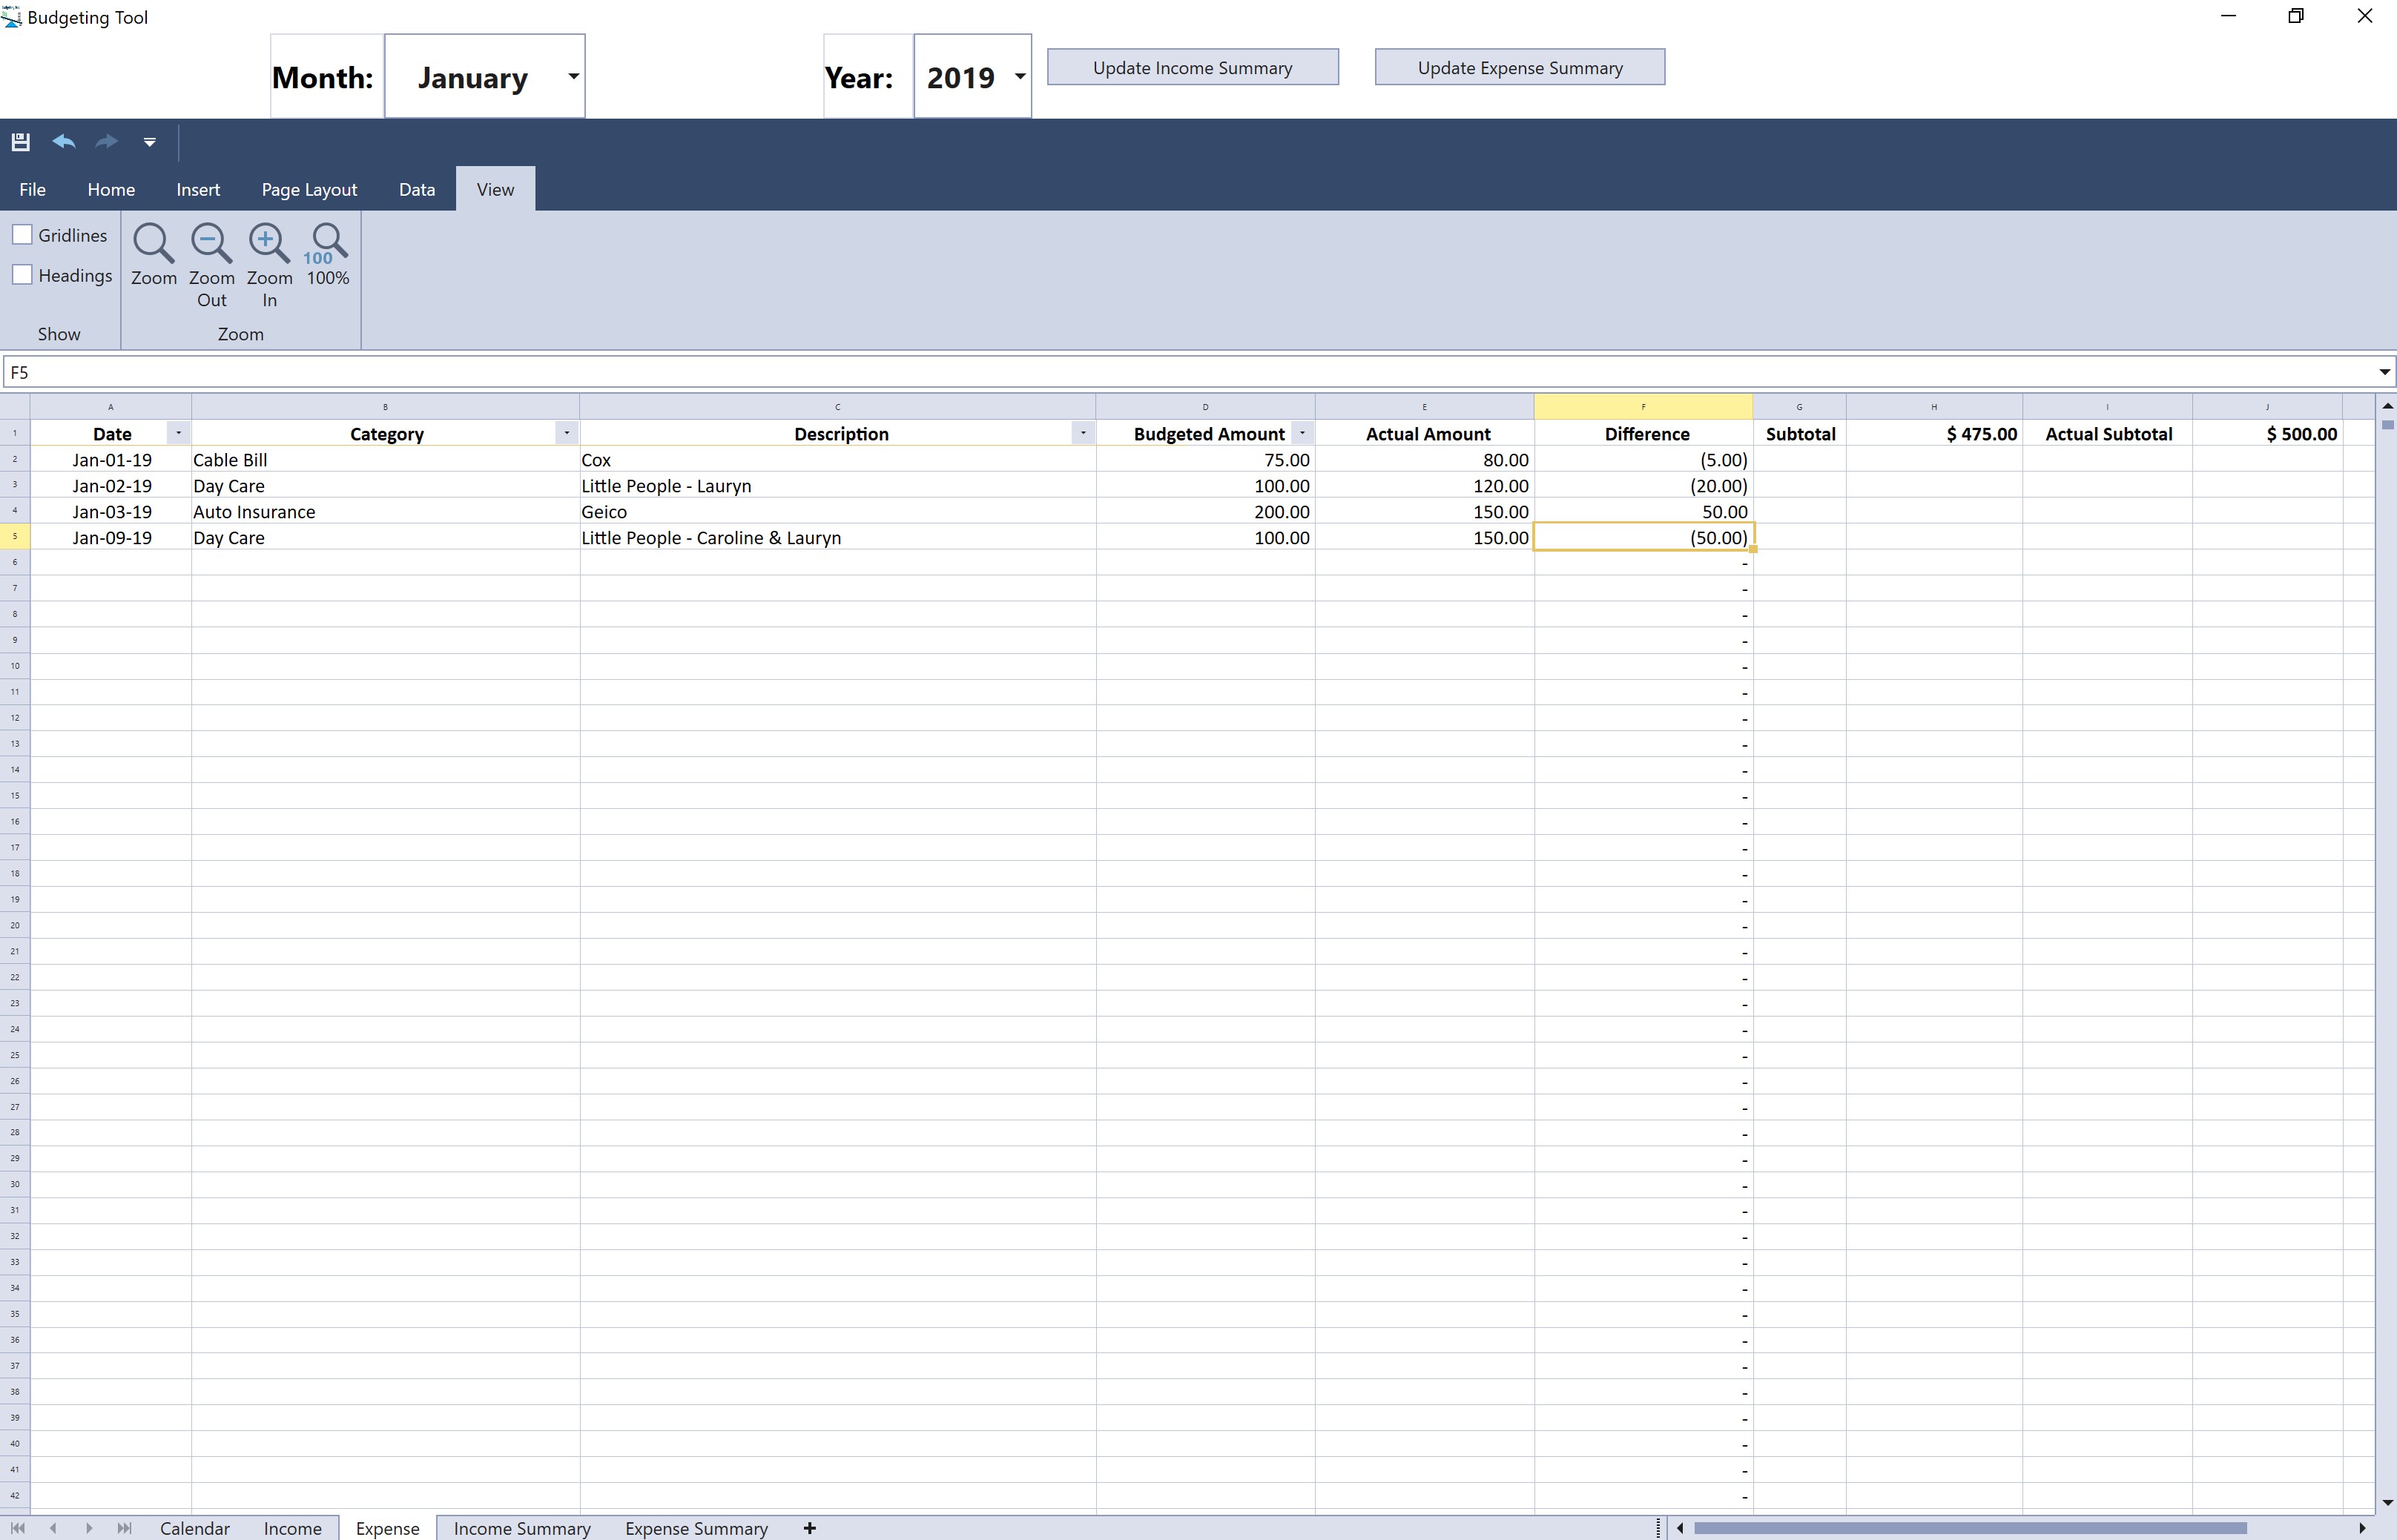Click the Zoom In icon
The image size is (2397, 1540).
[269, 243]
